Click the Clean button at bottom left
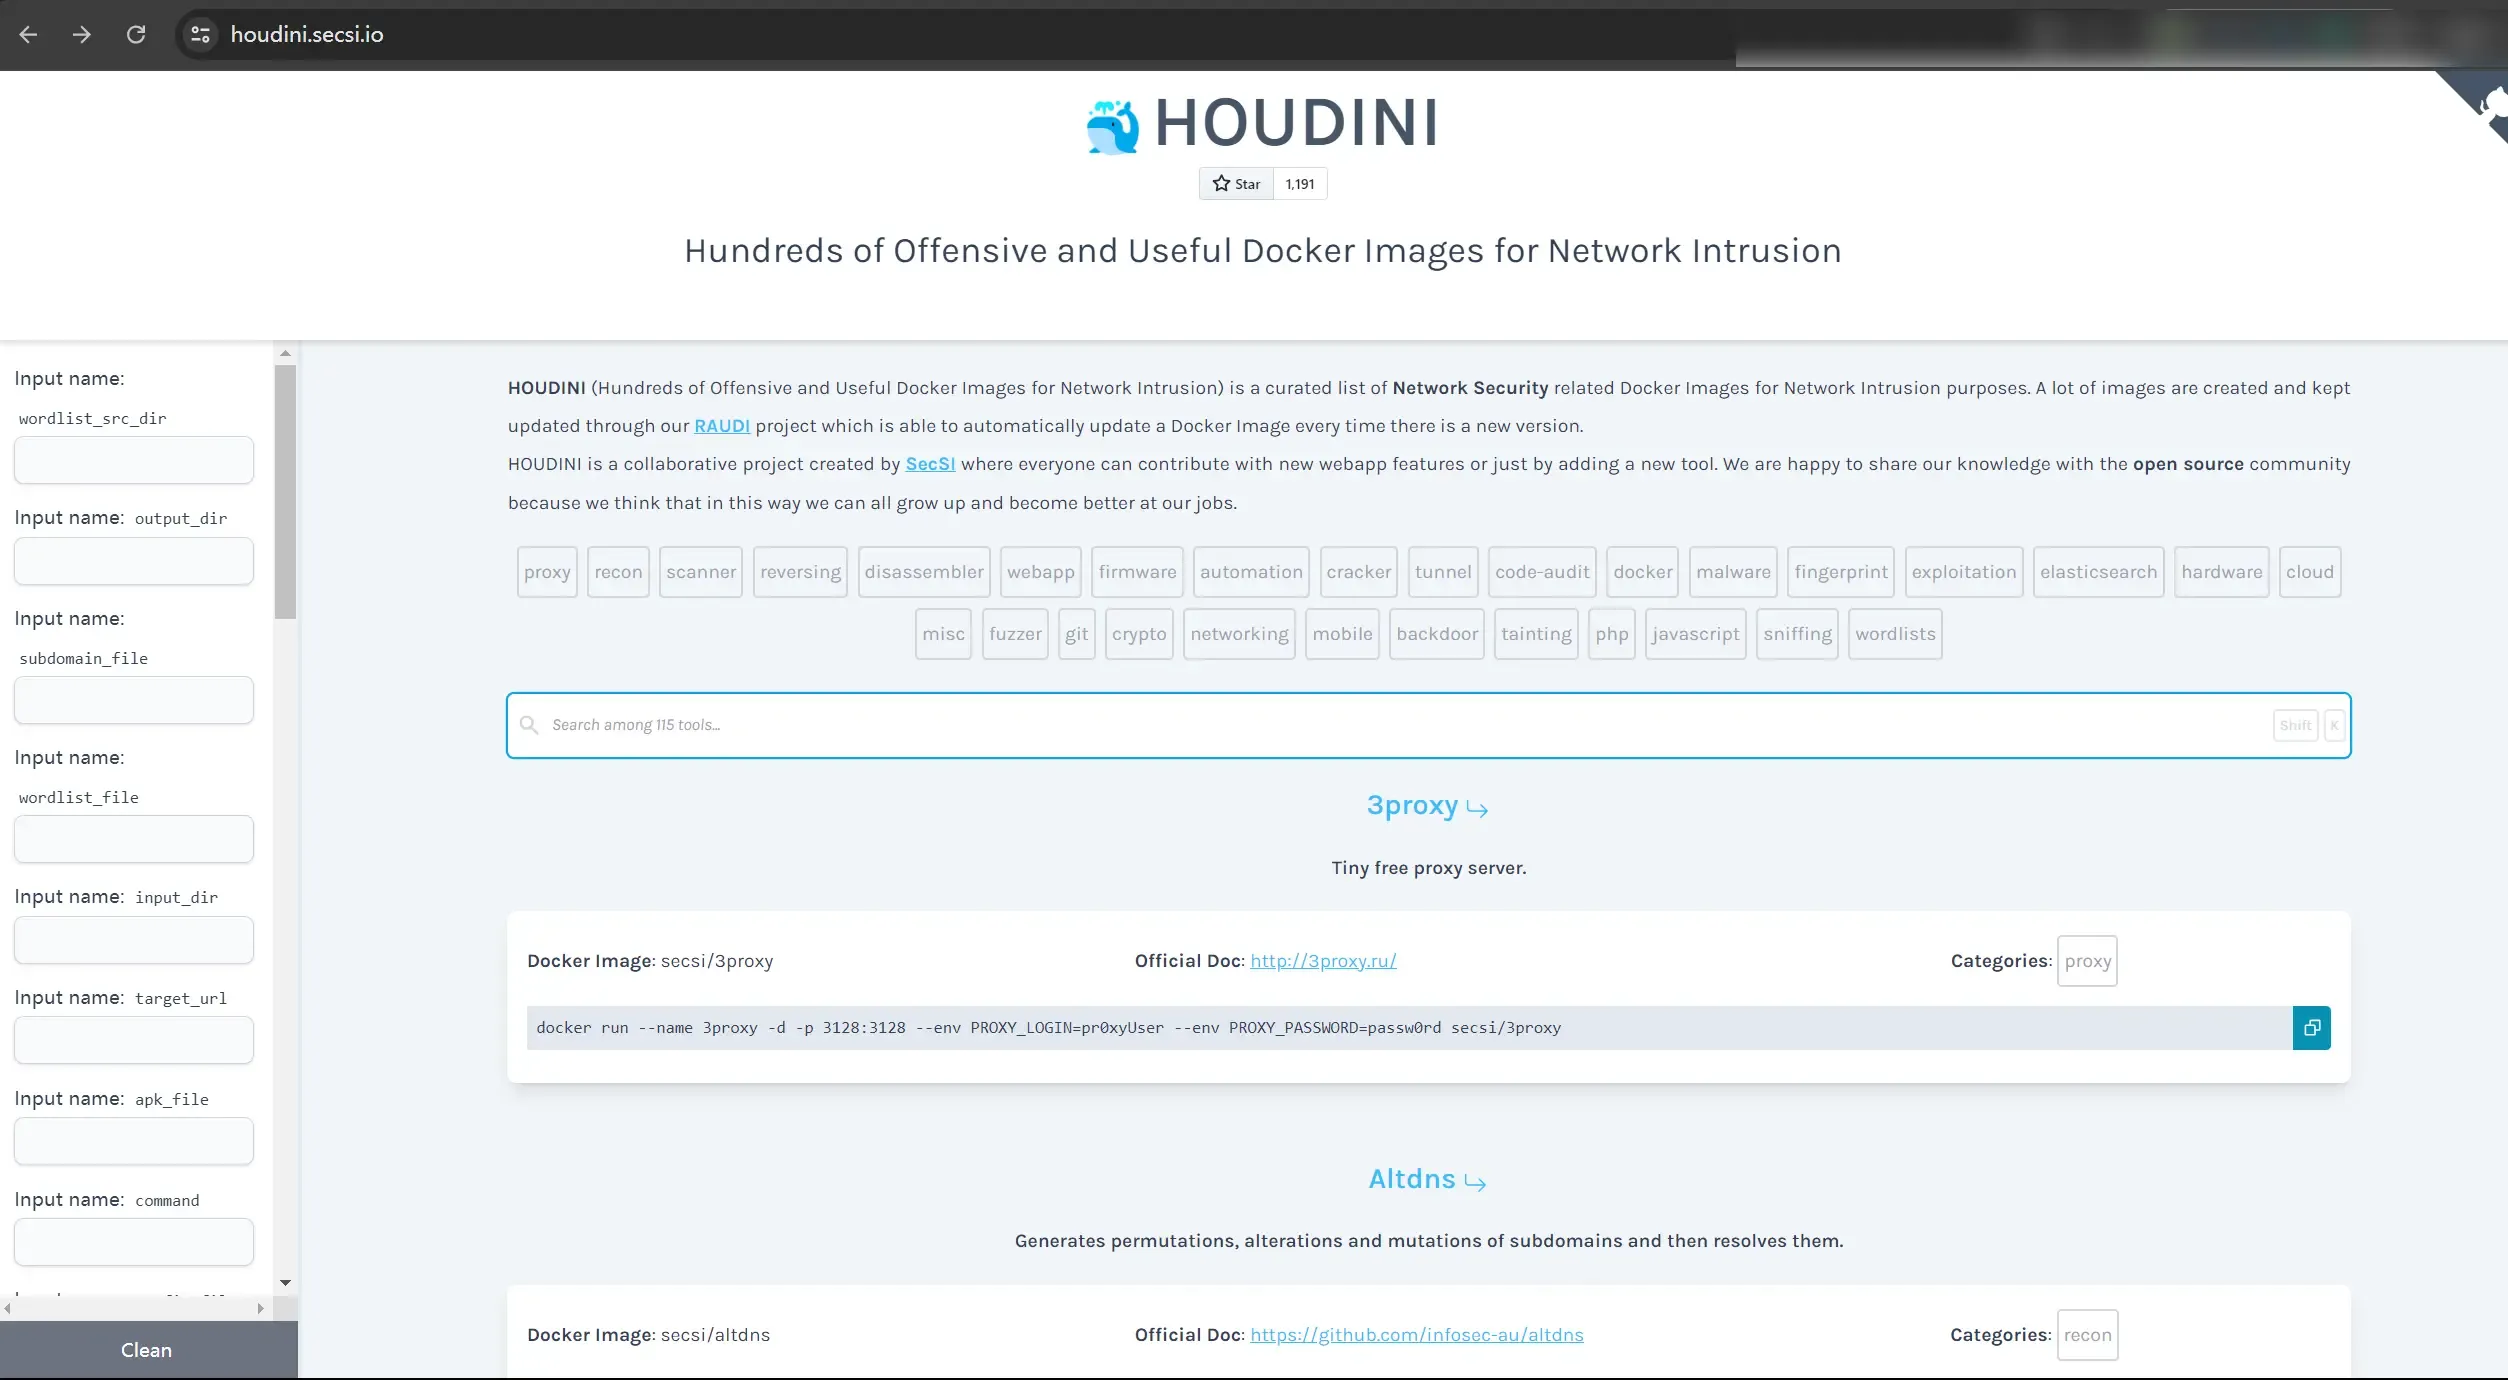The width and height of the screenshot is (2508, 1380). click(x=146, y=1349)
